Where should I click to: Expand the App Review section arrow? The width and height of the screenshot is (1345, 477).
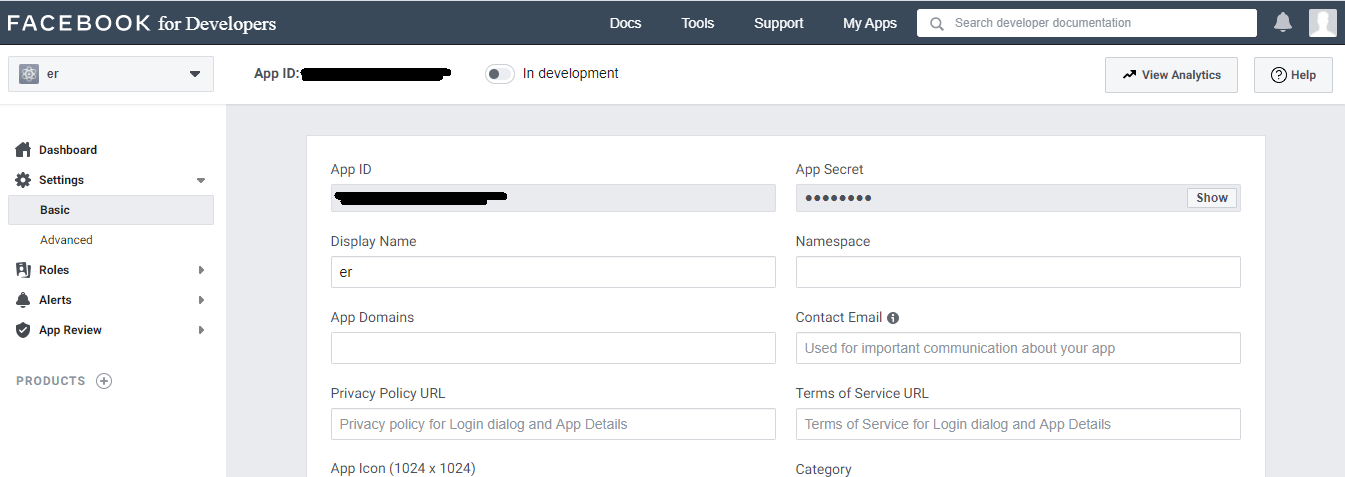tap(201, 330)
